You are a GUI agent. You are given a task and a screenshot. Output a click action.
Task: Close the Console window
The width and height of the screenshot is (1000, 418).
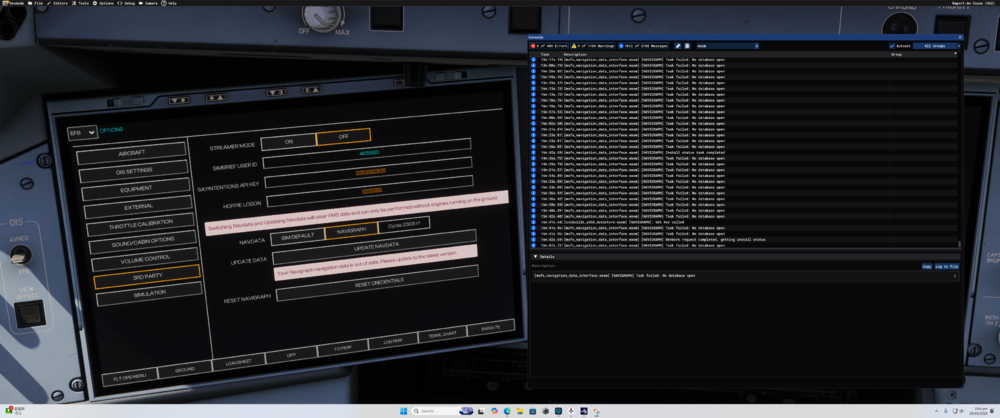(959, 35)
